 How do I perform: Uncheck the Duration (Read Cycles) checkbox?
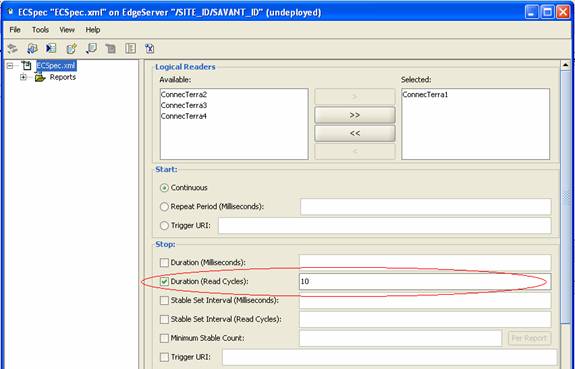coord(164,282)
